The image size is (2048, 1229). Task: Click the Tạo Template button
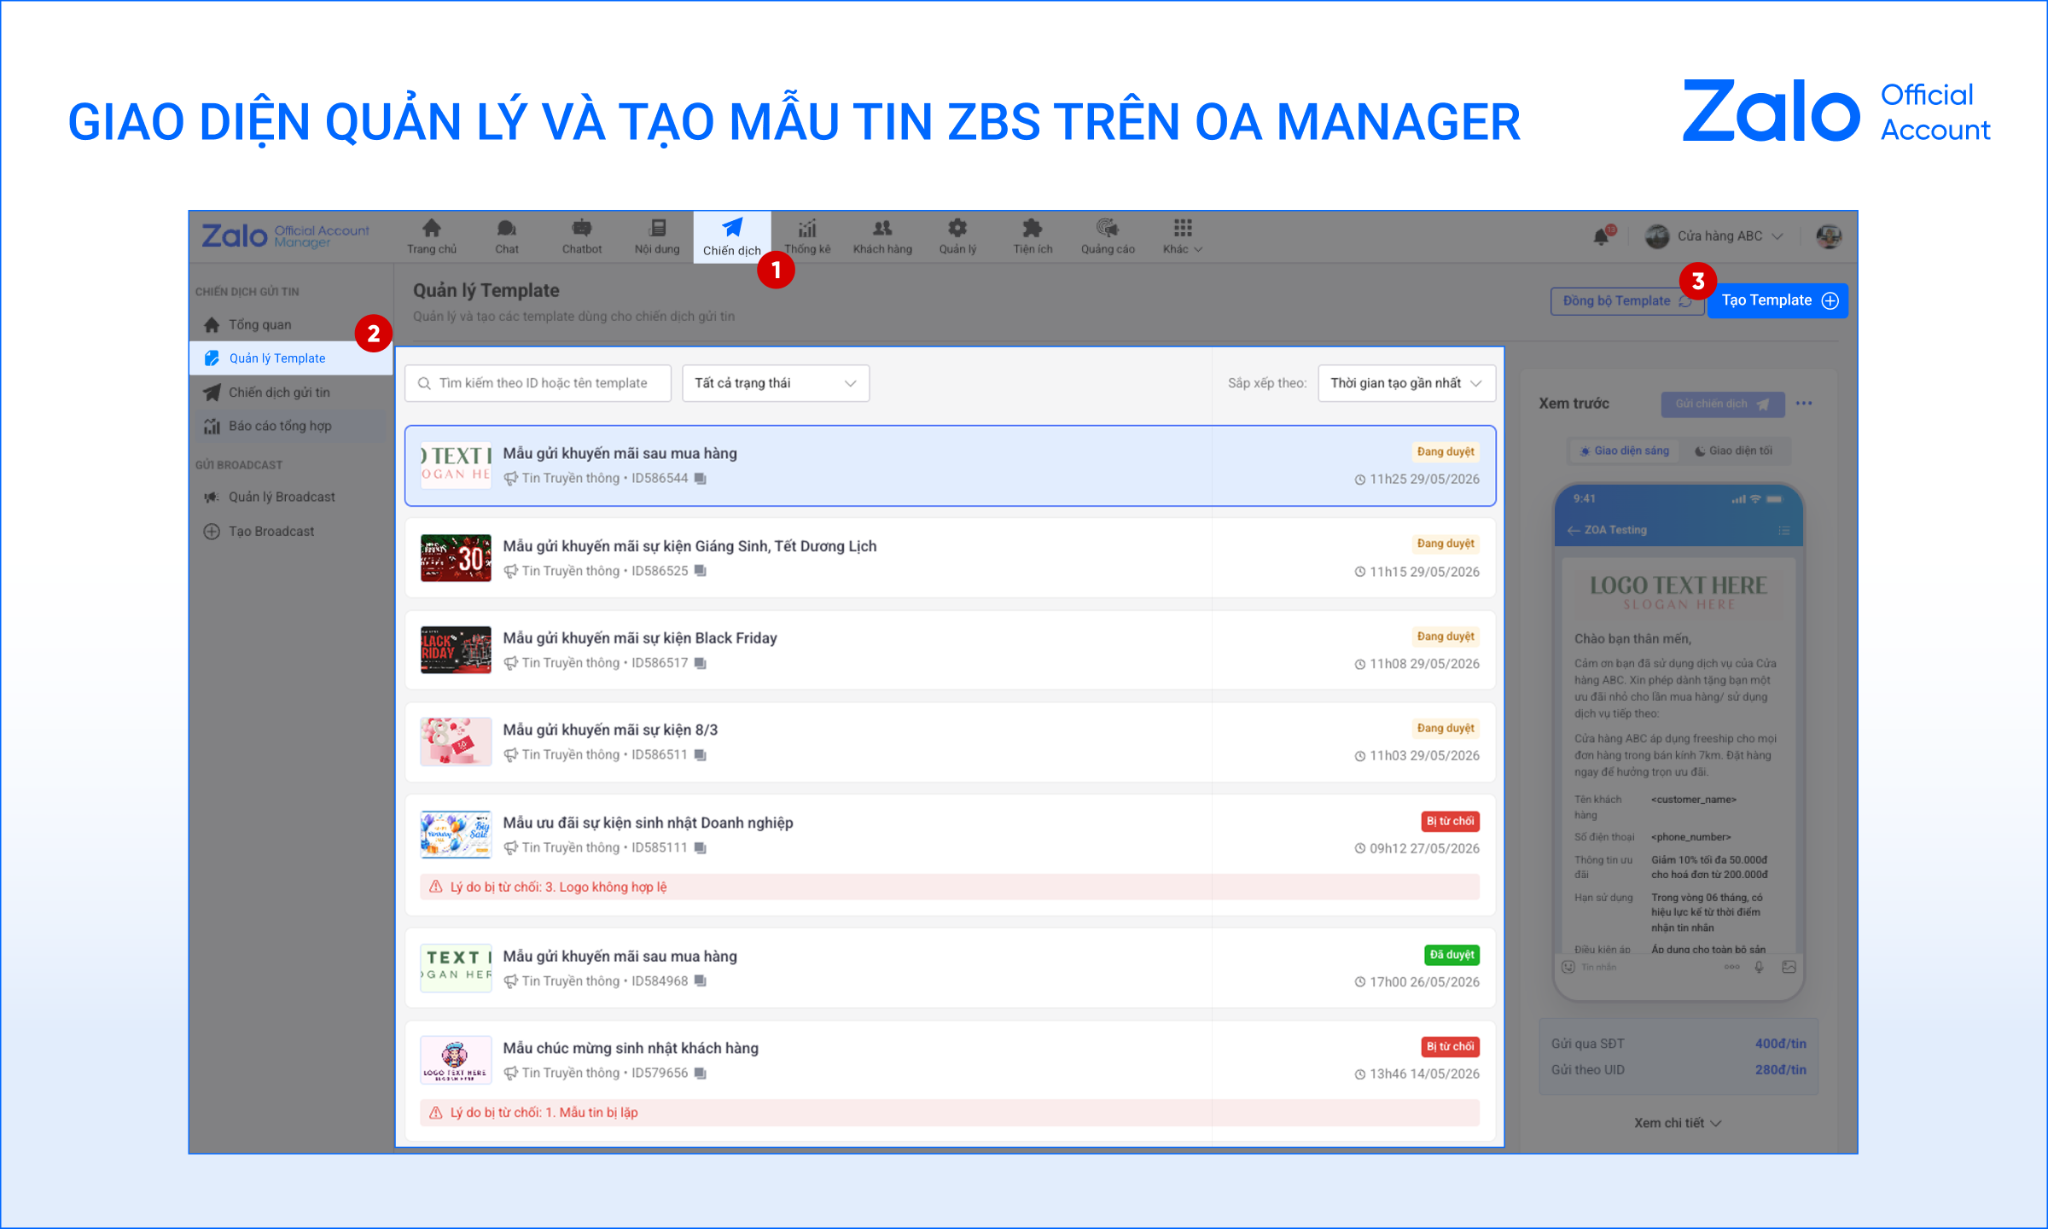[x=1777, y=301]
